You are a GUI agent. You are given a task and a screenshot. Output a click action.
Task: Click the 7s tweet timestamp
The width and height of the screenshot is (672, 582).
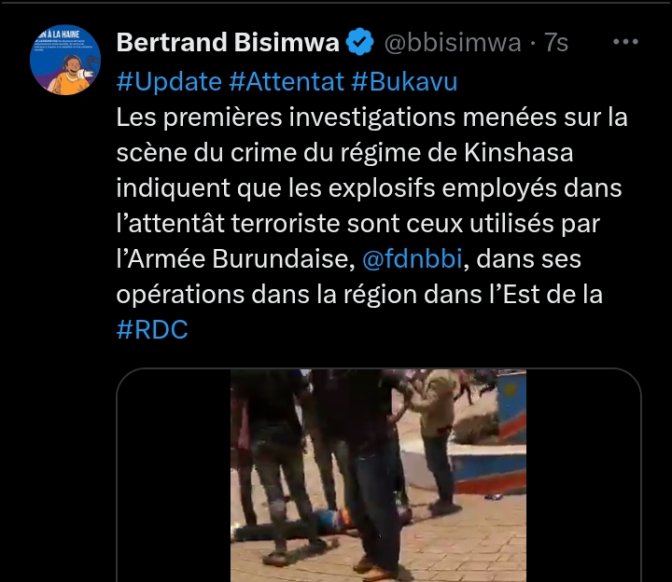(x=556, y=42)
